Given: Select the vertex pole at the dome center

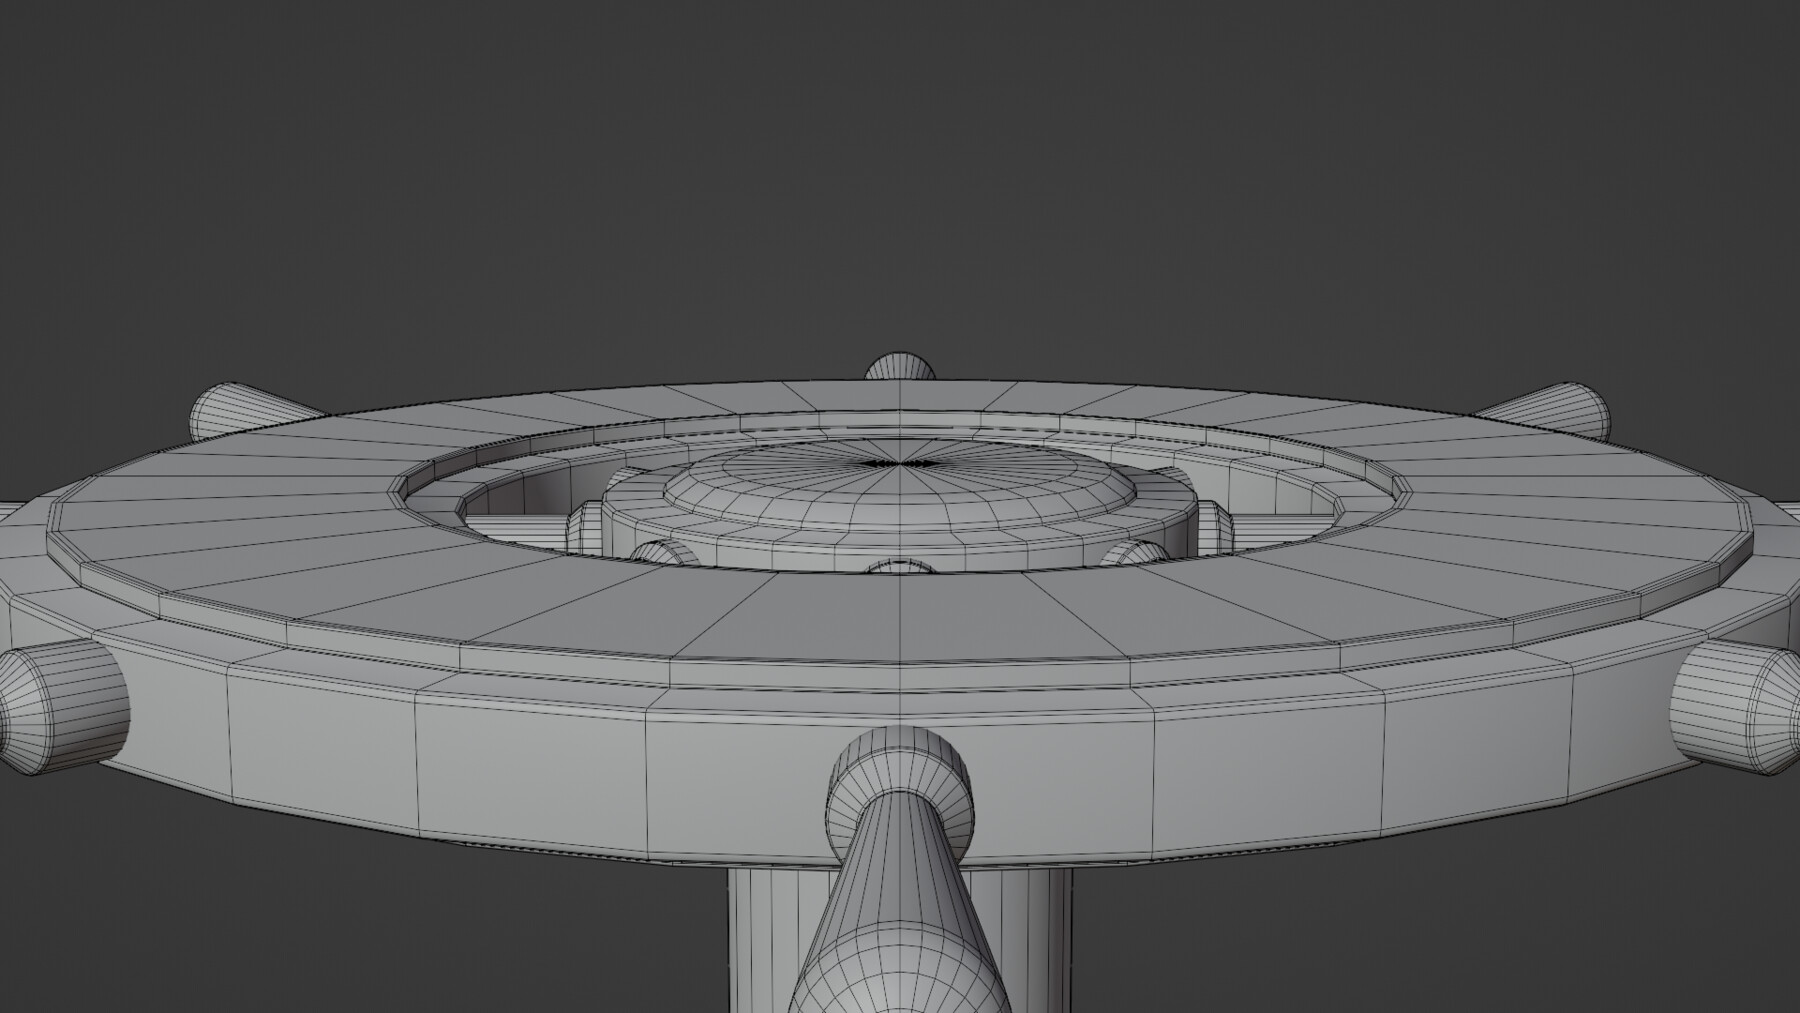Looking at the screenshot, I should 898,463.
